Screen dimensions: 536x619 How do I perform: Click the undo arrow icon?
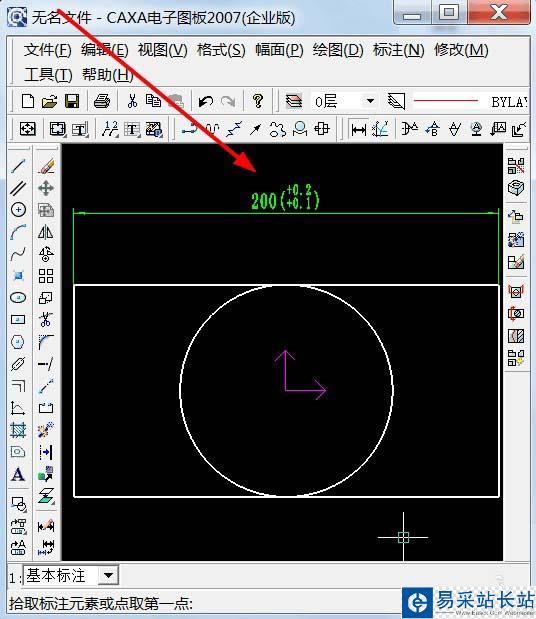206,101
